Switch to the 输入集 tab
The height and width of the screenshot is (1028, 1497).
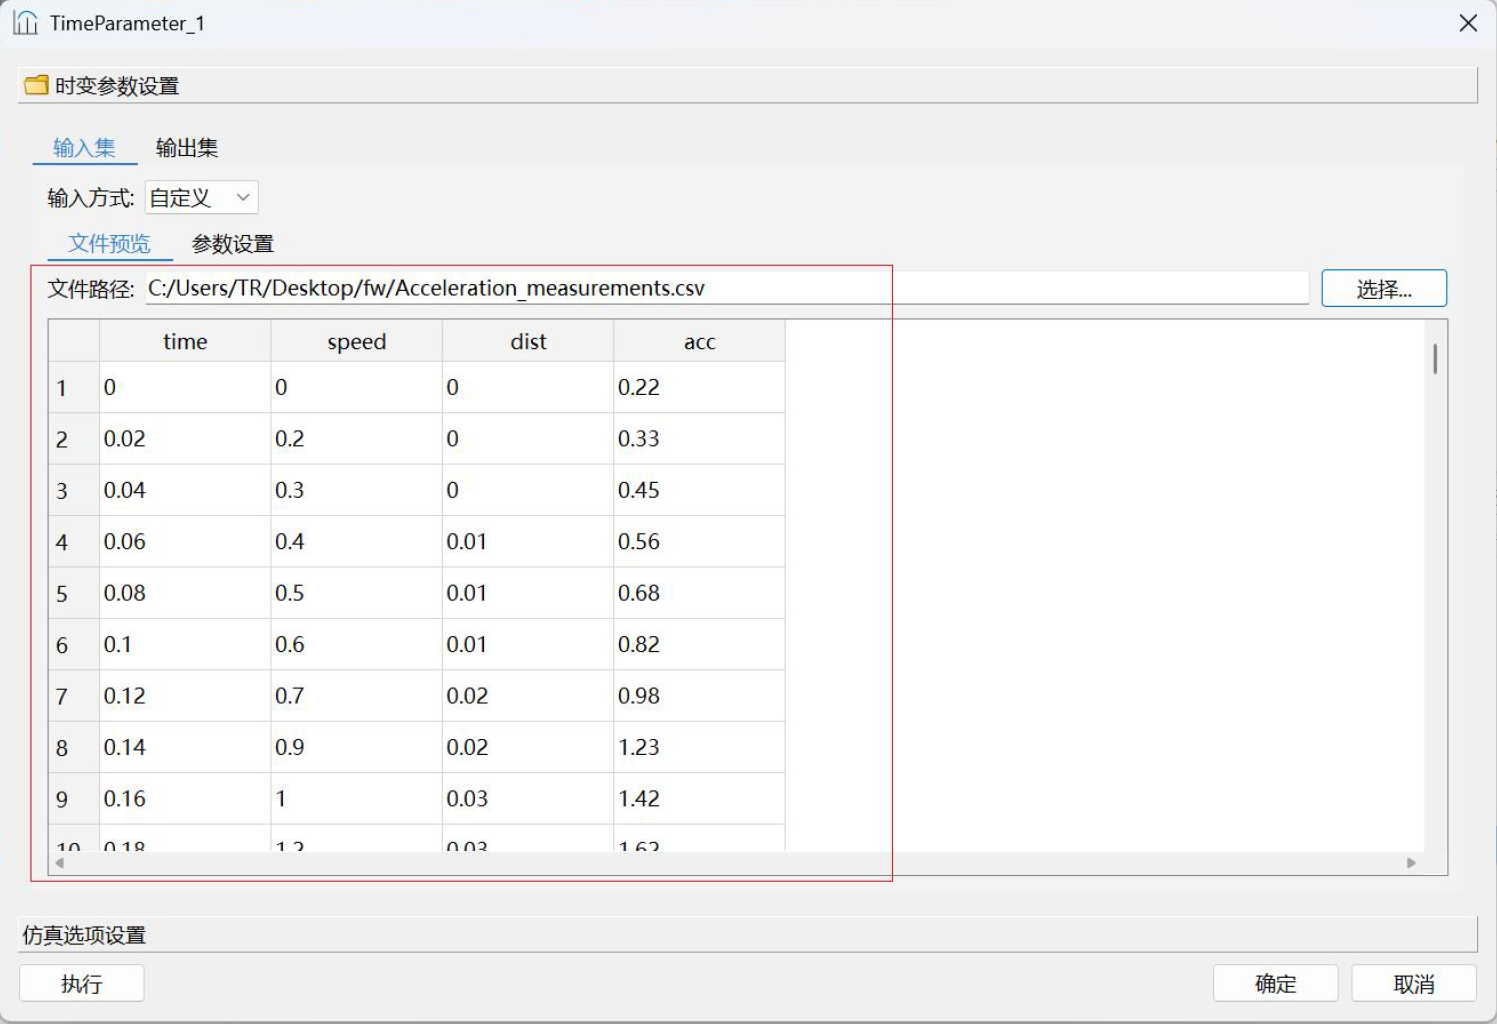click(x=84, y=148)
